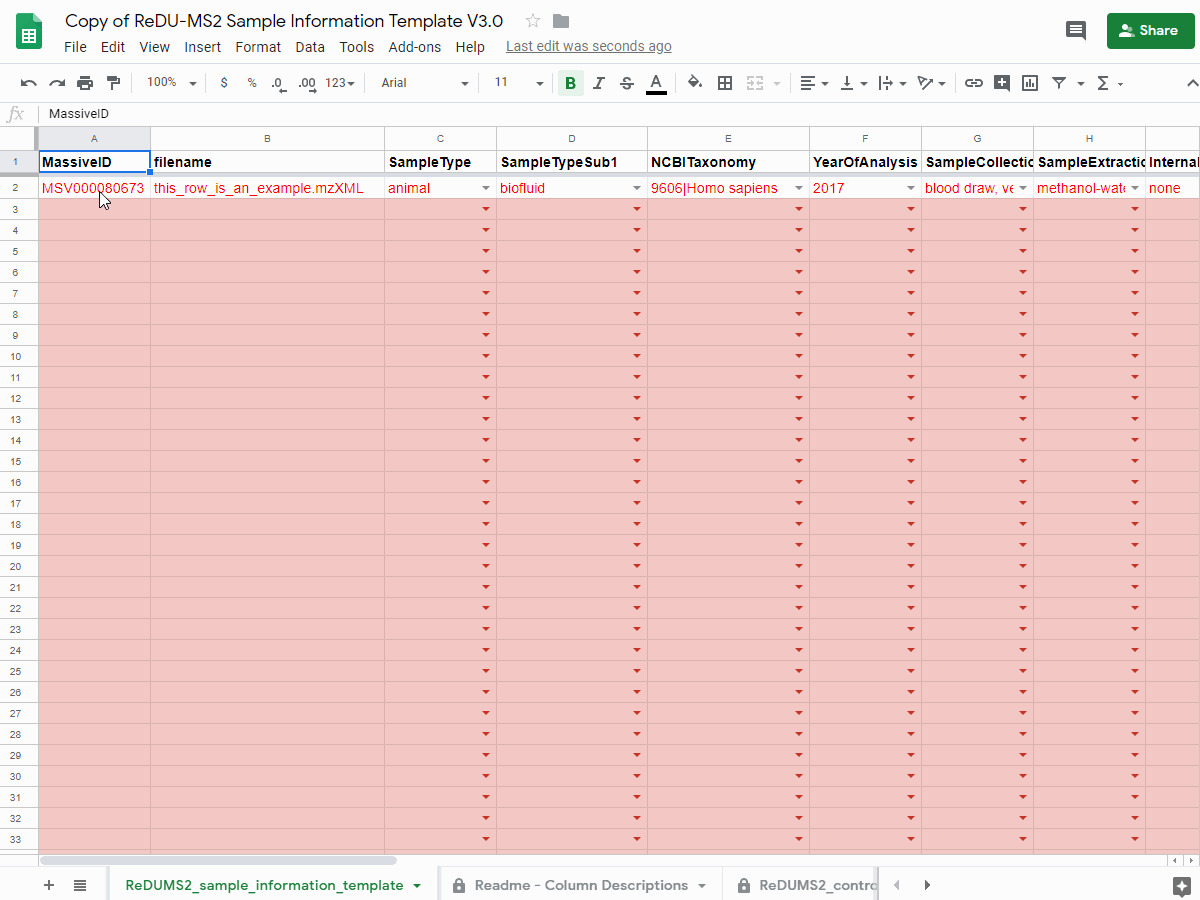Screen dimensions: 1200x900
Task: Open the Edit menu
Action: 113,47
